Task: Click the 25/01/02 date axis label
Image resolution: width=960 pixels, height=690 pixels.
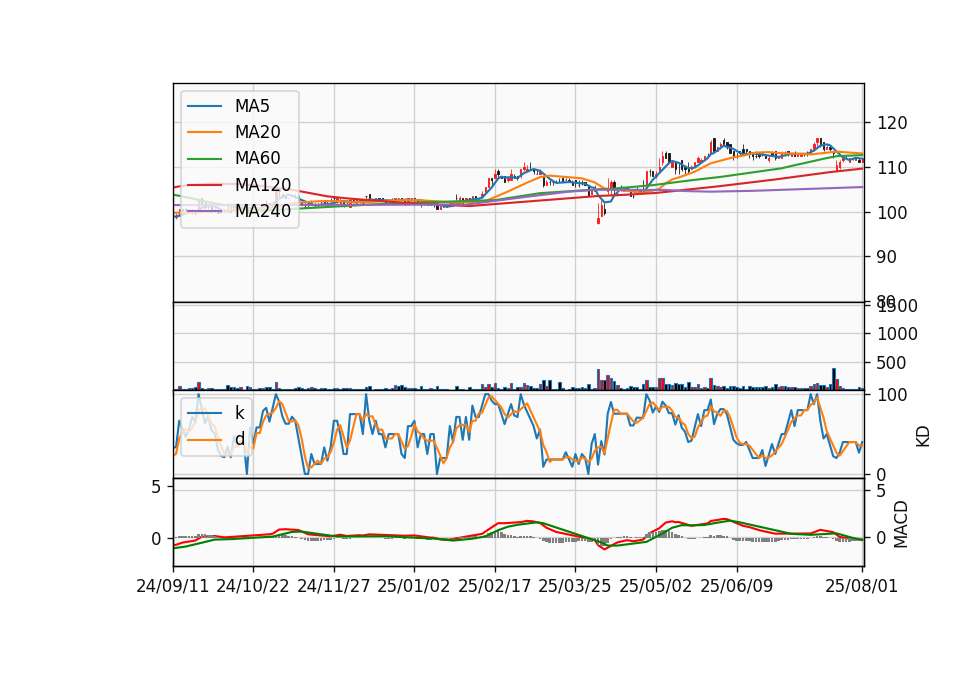Action: point(414,586)
